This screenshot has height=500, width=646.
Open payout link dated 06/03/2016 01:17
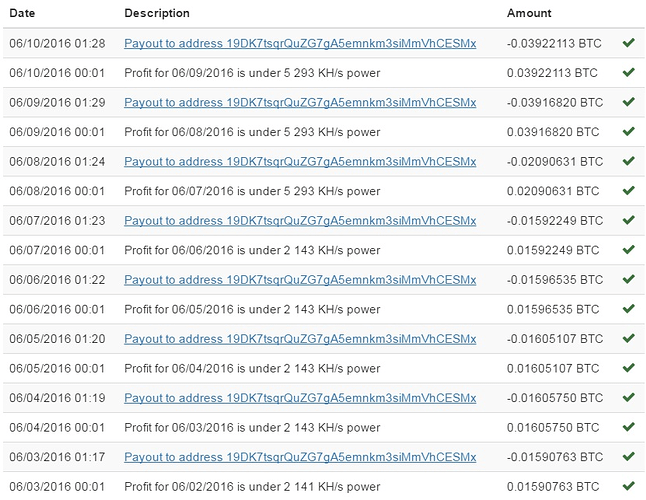pos(300,457)
